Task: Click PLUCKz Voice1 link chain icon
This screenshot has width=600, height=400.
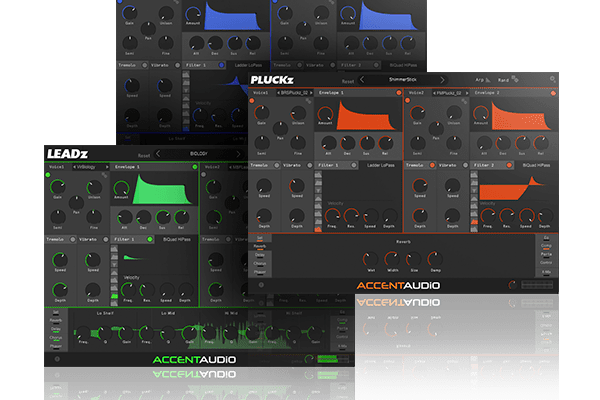Action: tap(308, 101)
